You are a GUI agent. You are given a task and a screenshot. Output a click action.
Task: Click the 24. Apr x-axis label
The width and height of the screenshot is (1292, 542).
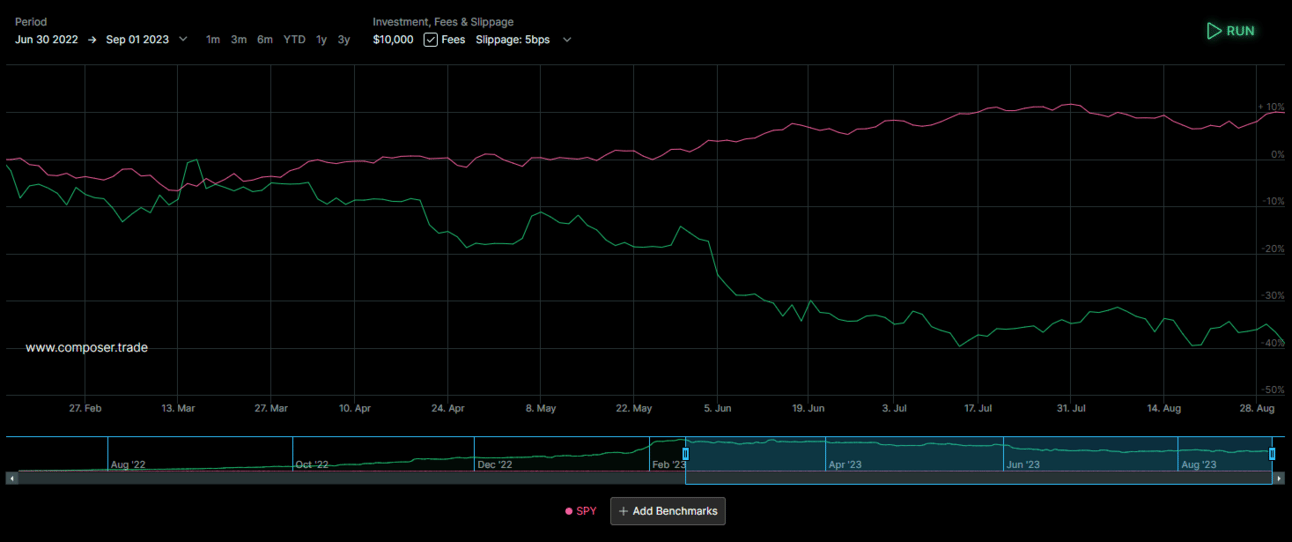pos(448,408)
